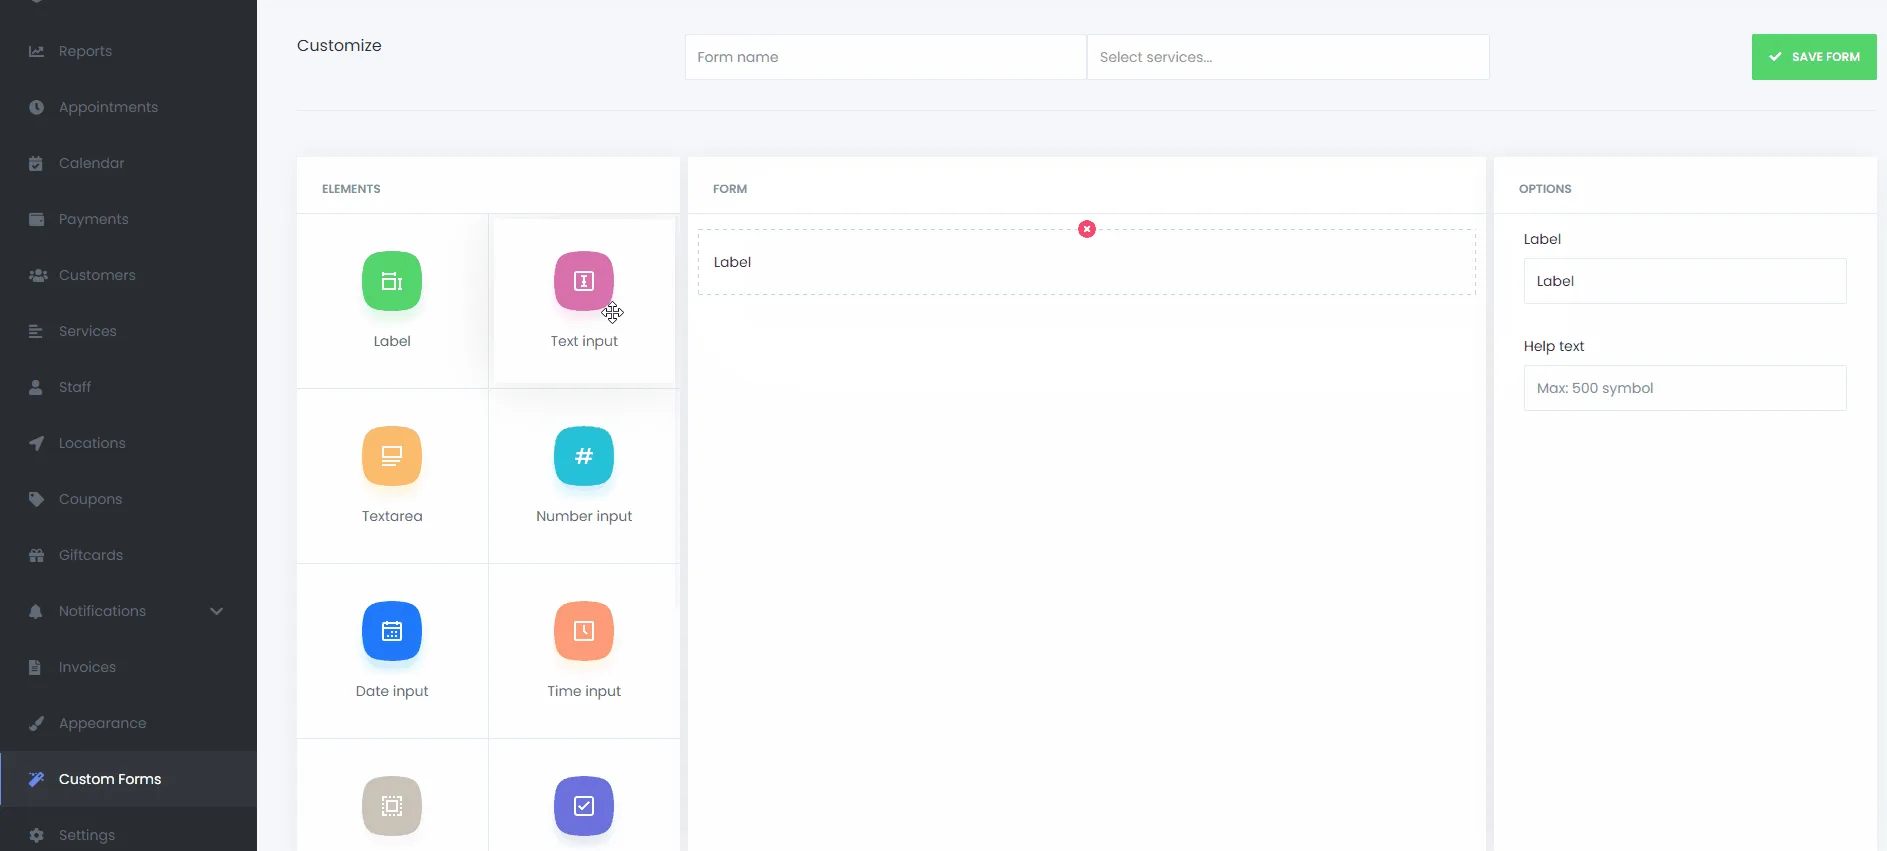This screenshot has height=851, width=1887.
Task: Click the Customize page title
Action: 339,45
